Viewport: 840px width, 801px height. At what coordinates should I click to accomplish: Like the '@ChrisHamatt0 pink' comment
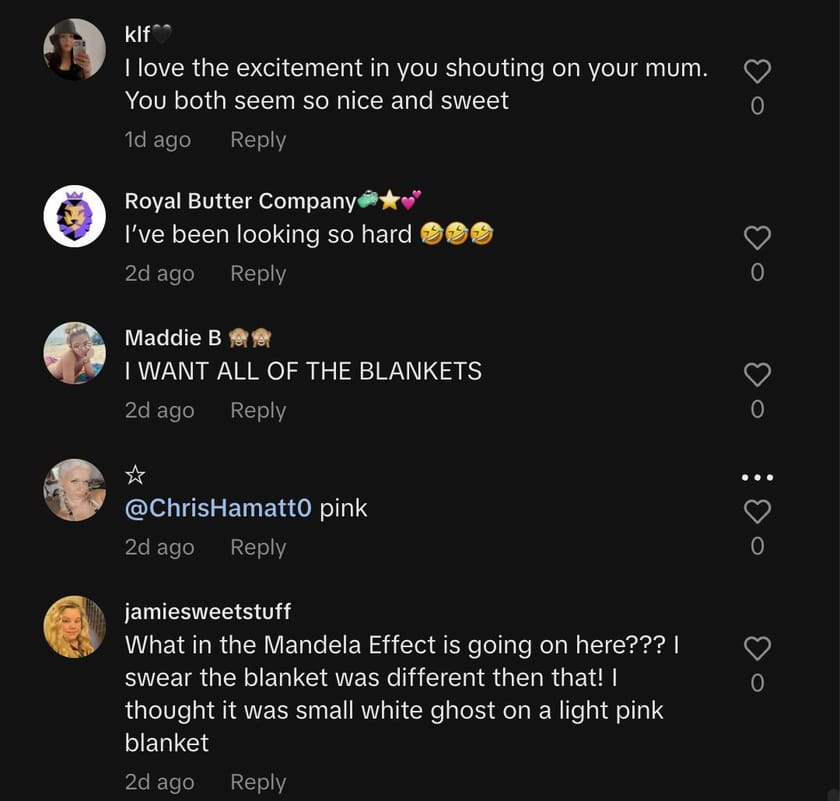point(757,511)
